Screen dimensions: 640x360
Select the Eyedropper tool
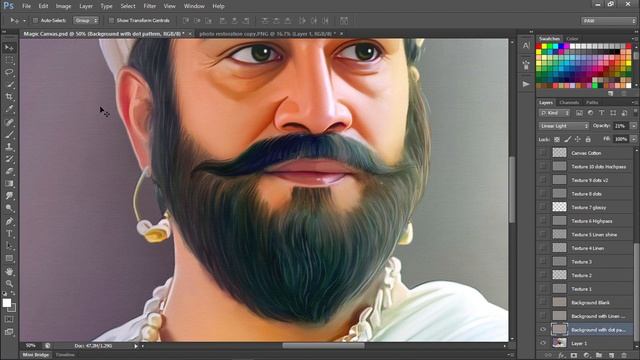pos(9,109)
